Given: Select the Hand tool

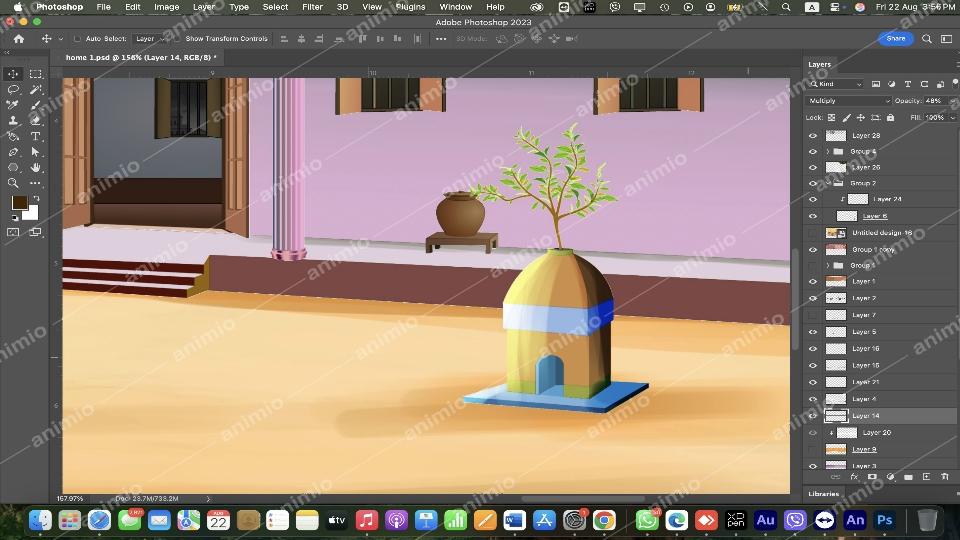Looking at the screenshot, I should [x=36, y=167].
